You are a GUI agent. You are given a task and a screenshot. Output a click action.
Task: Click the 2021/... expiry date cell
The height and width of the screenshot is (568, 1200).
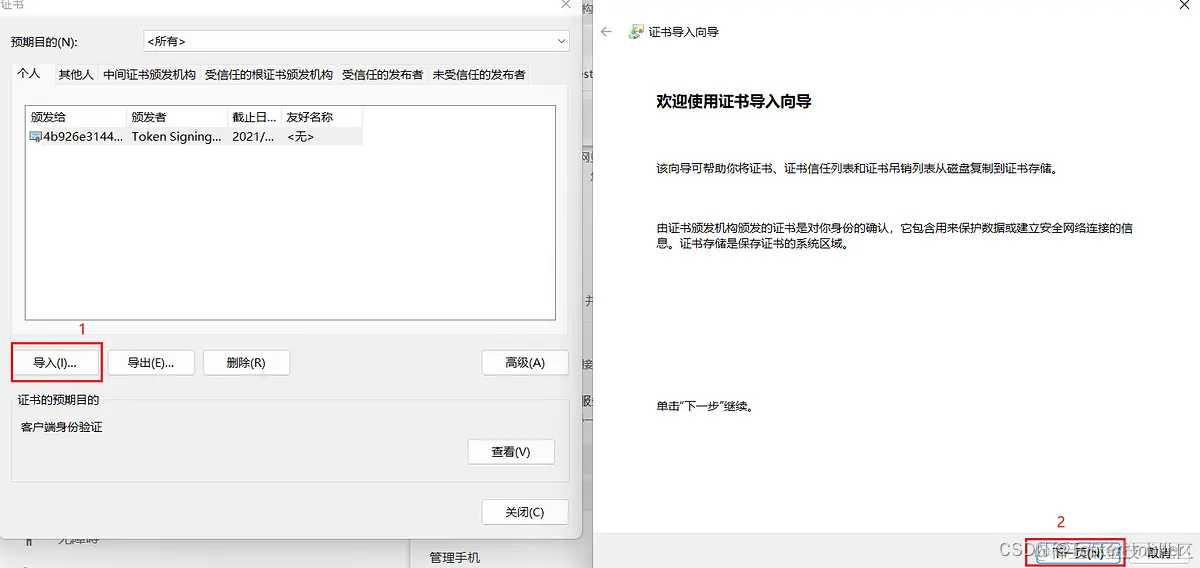tap(253, 136)
